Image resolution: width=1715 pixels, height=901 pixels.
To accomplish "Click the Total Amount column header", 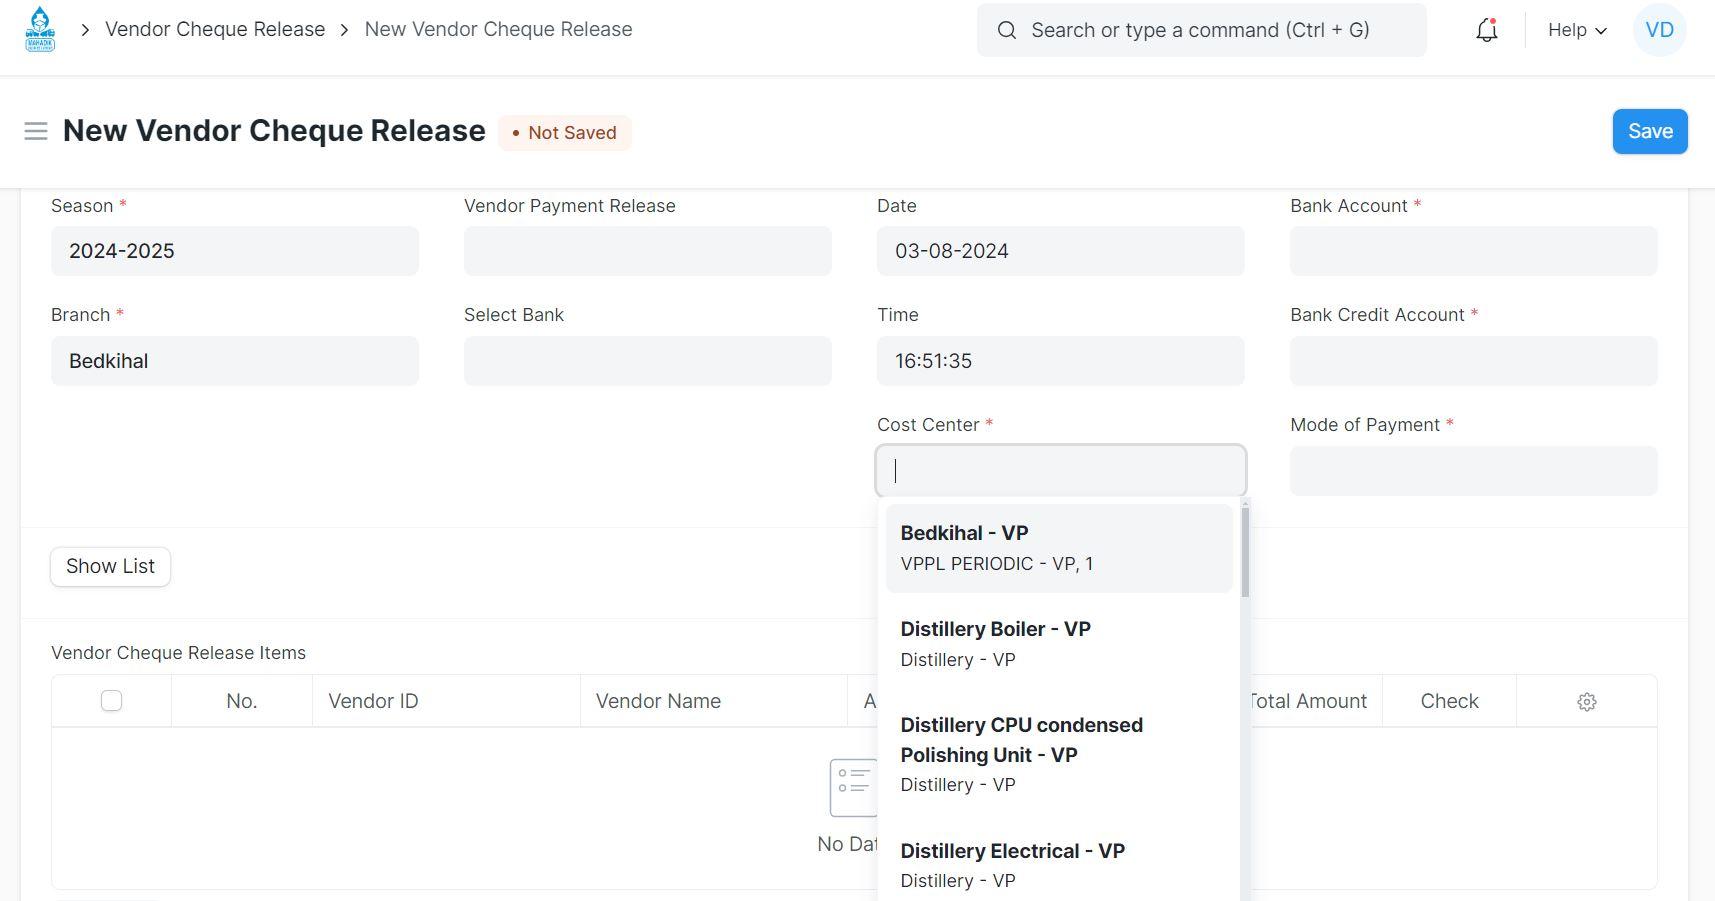I will (x=1308, y=701).
